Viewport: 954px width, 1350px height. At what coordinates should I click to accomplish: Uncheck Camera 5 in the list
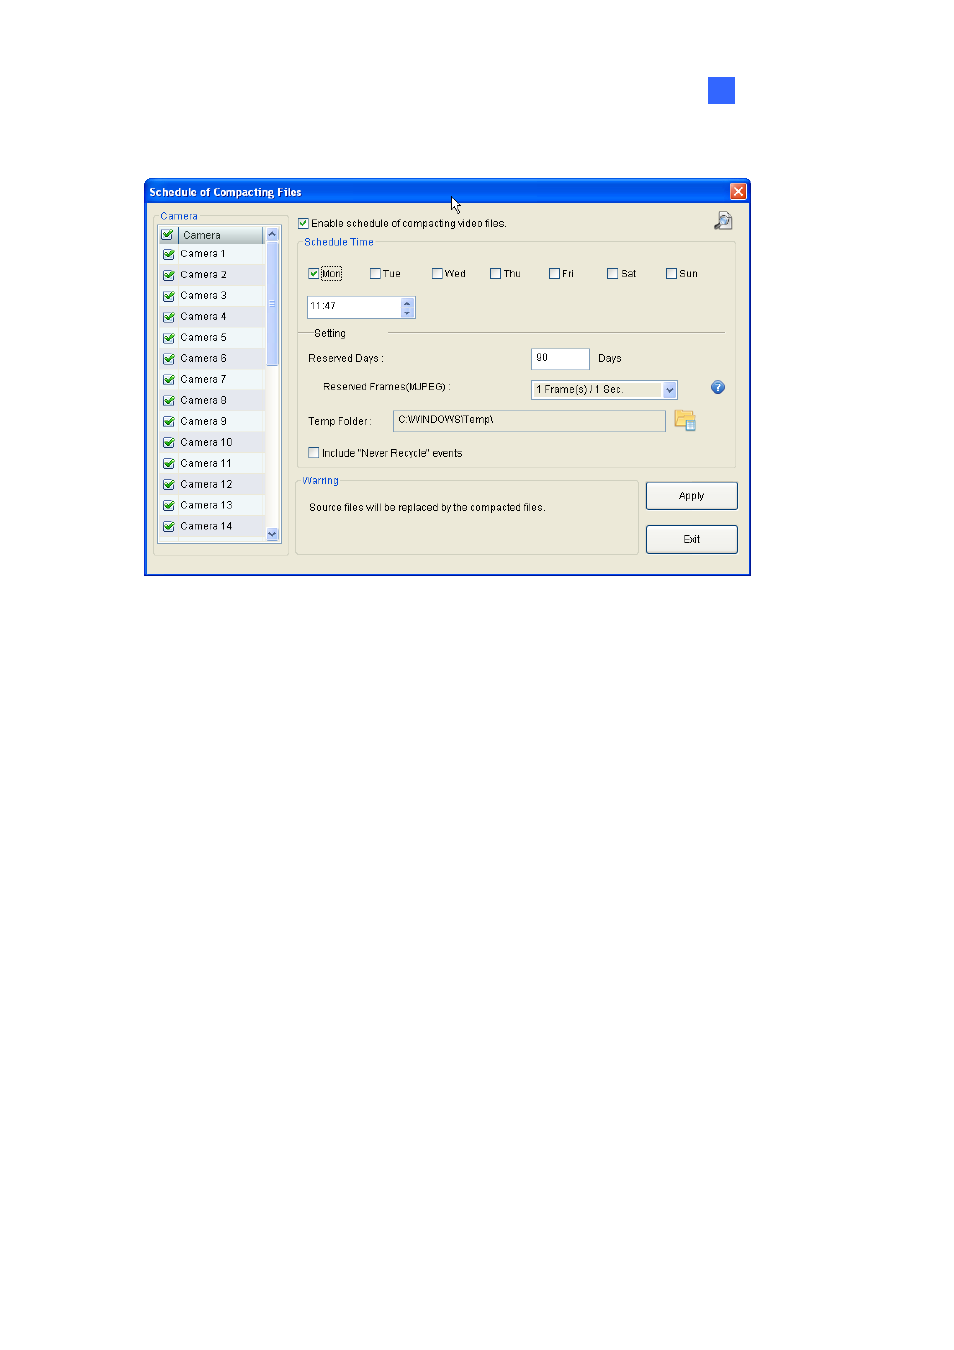tap(169, 339)
